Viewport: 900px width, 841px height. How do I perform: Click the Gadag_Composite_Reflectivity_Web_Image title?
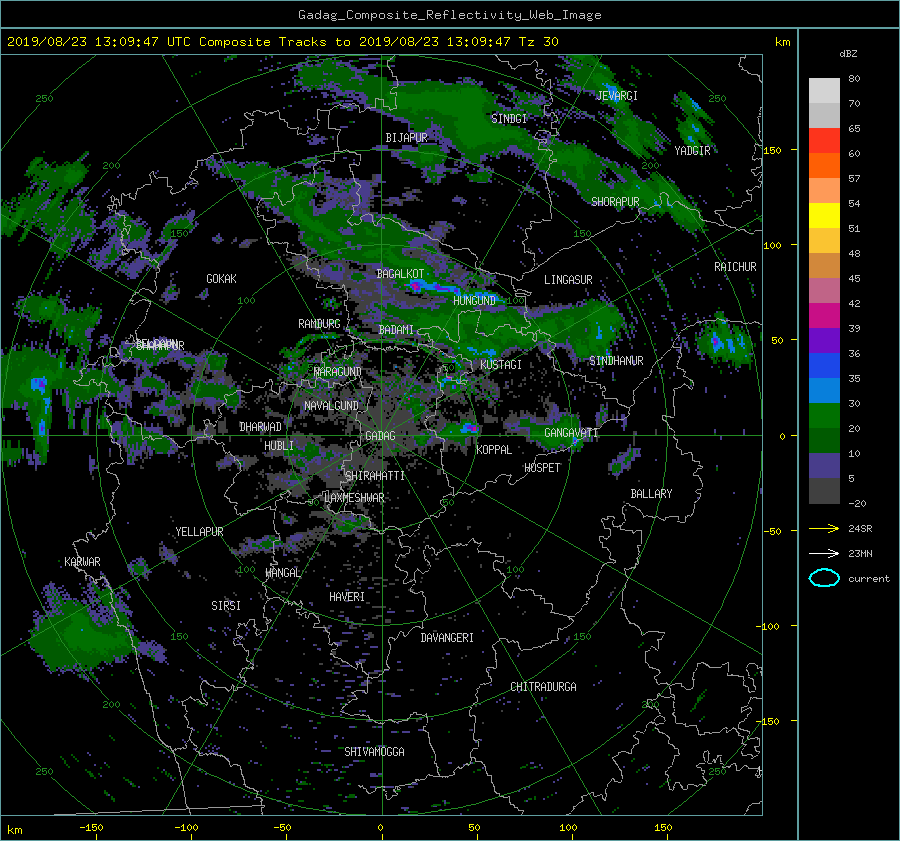(449, 15)
